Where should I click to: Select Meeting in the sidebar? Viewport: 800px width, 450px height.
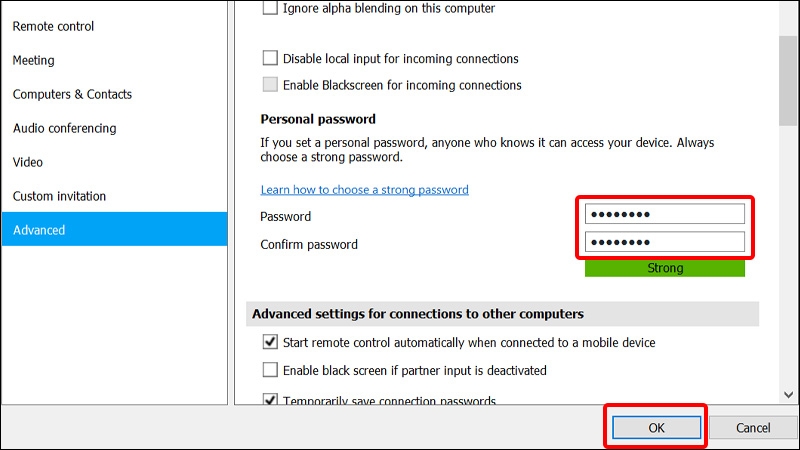coord(34,60)
